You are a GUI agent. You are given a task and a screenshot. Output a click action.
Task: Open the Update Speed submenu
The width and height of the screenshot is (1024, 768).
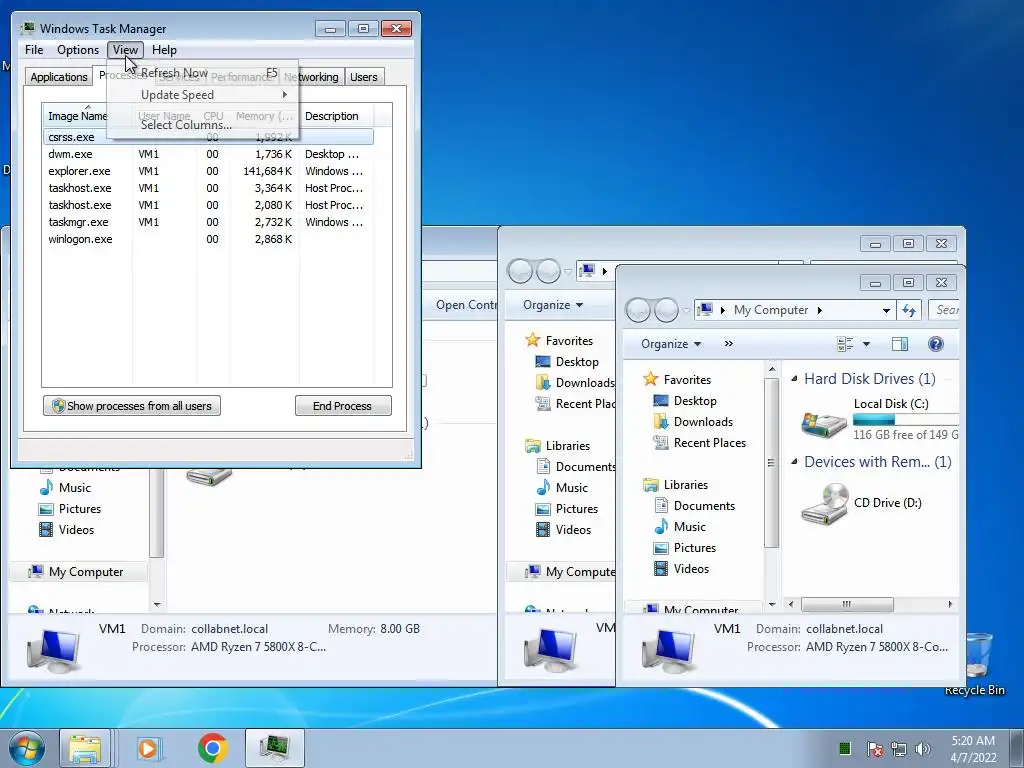202,95
